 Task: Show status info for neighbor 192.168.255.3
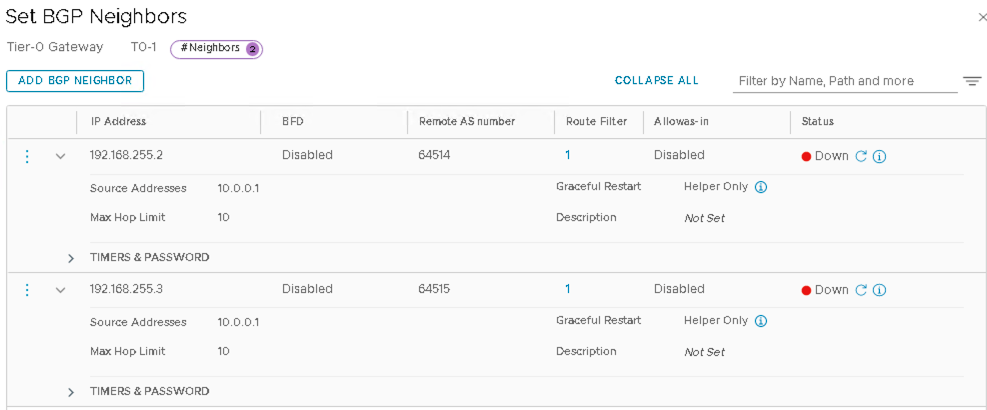(880, 290)
